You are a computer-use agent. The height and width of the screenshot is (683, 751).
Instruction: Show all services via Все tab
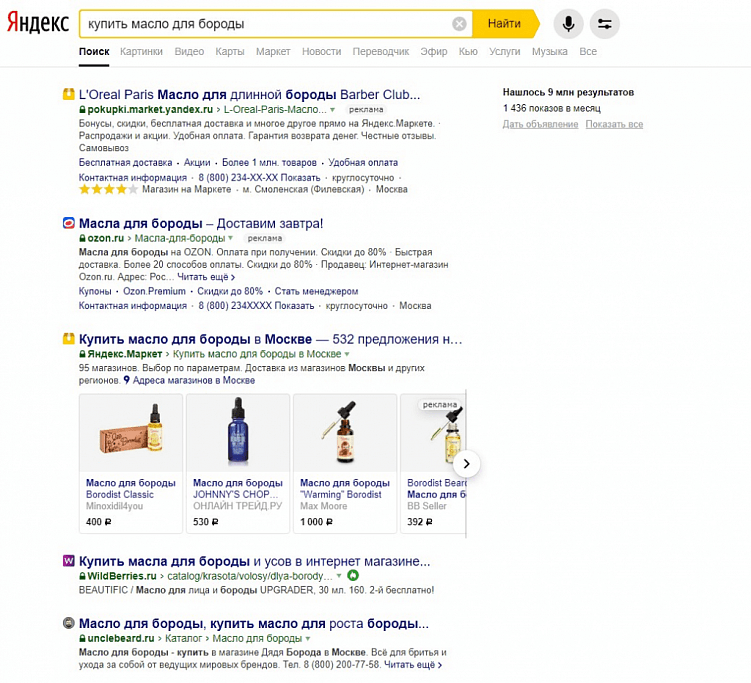tap(588, 51)
